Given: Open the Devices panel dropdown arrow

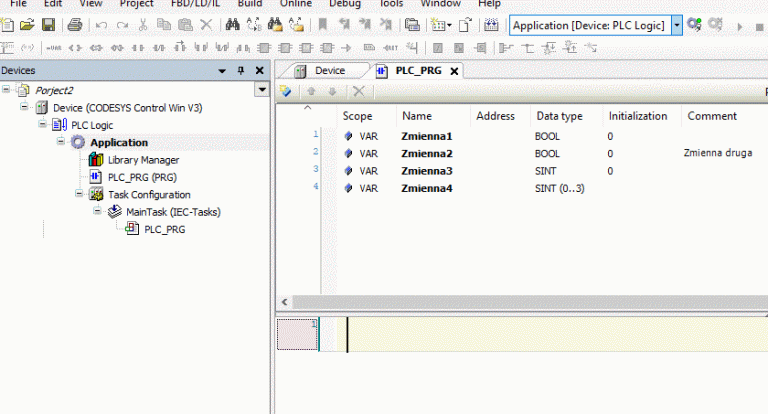Looking at the screenshot, I should tap(221, 70).
